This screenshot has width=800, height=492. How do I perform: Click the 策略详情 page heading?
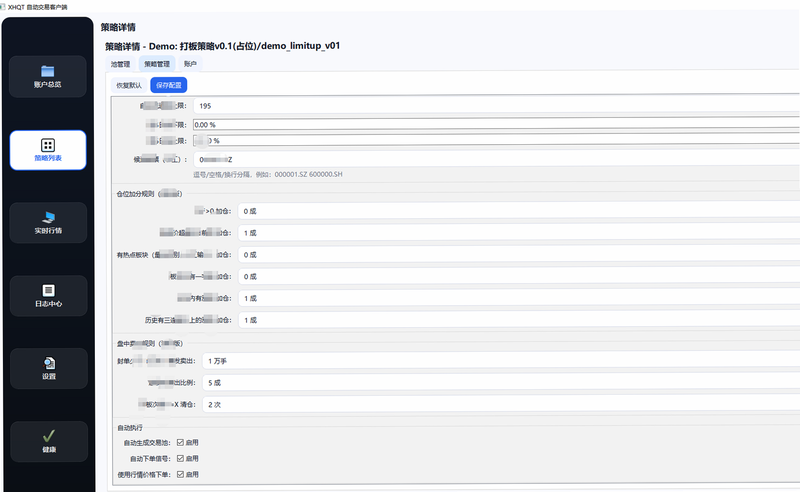[118, 27]
